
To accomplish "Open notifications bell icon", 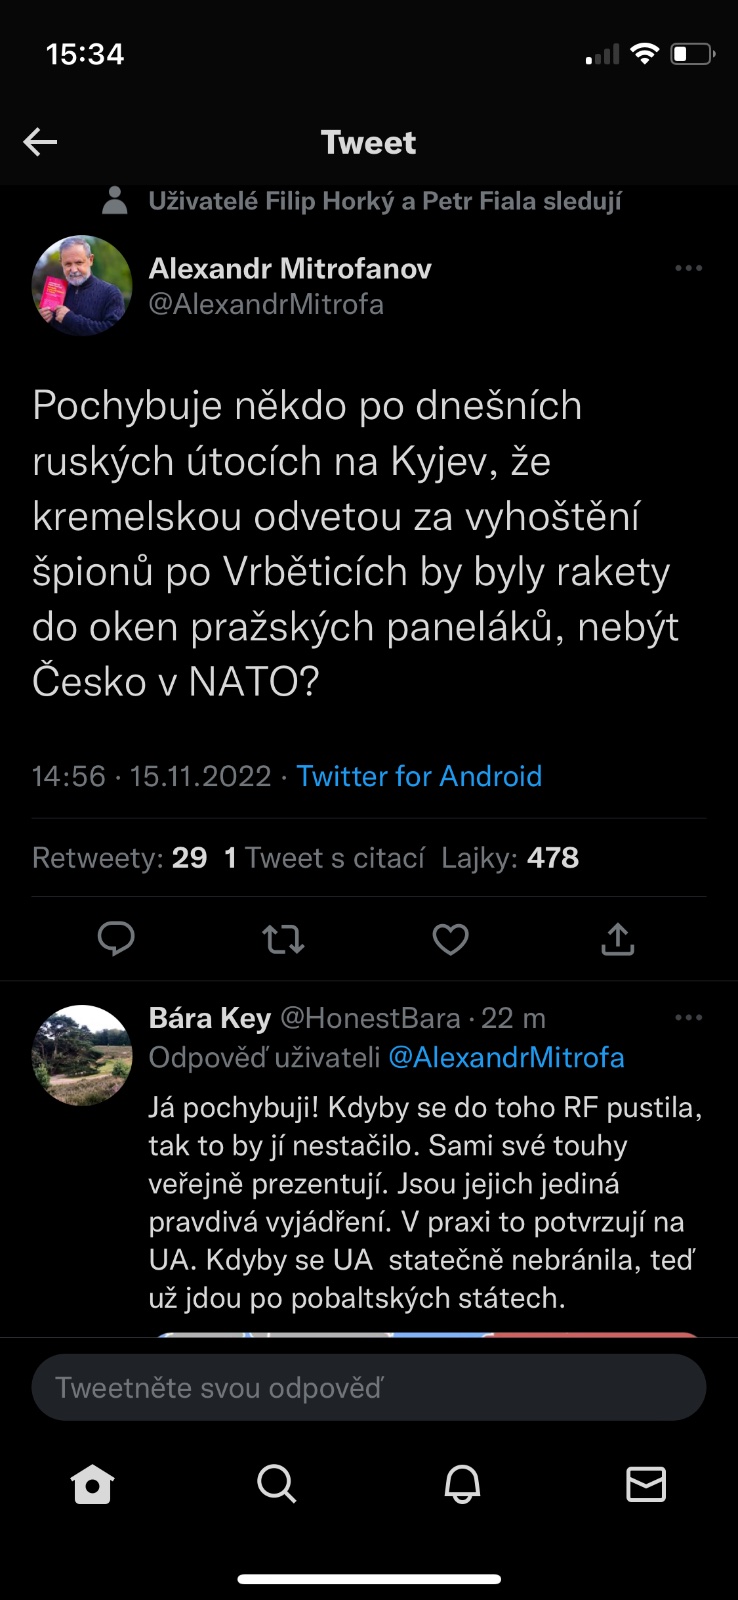I will [x=461, y=1484].
